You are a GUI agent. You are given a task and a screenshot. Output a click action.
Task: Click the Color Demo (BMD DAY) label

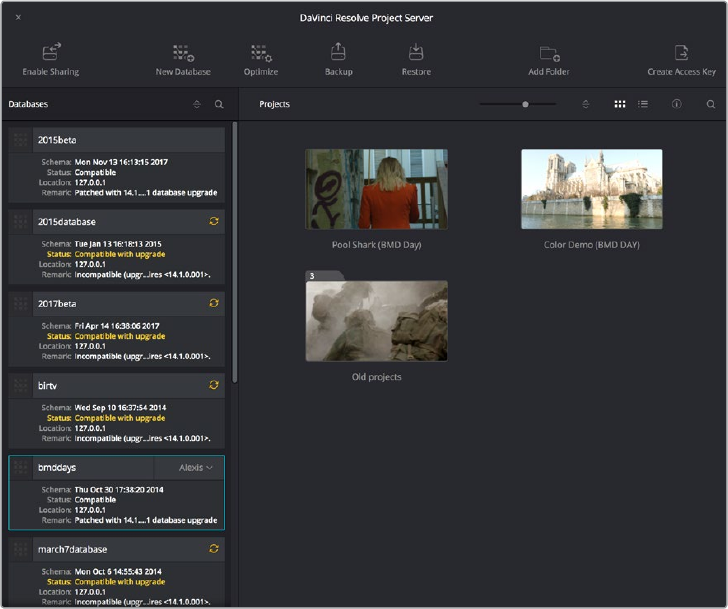click(x=592, y=245)
